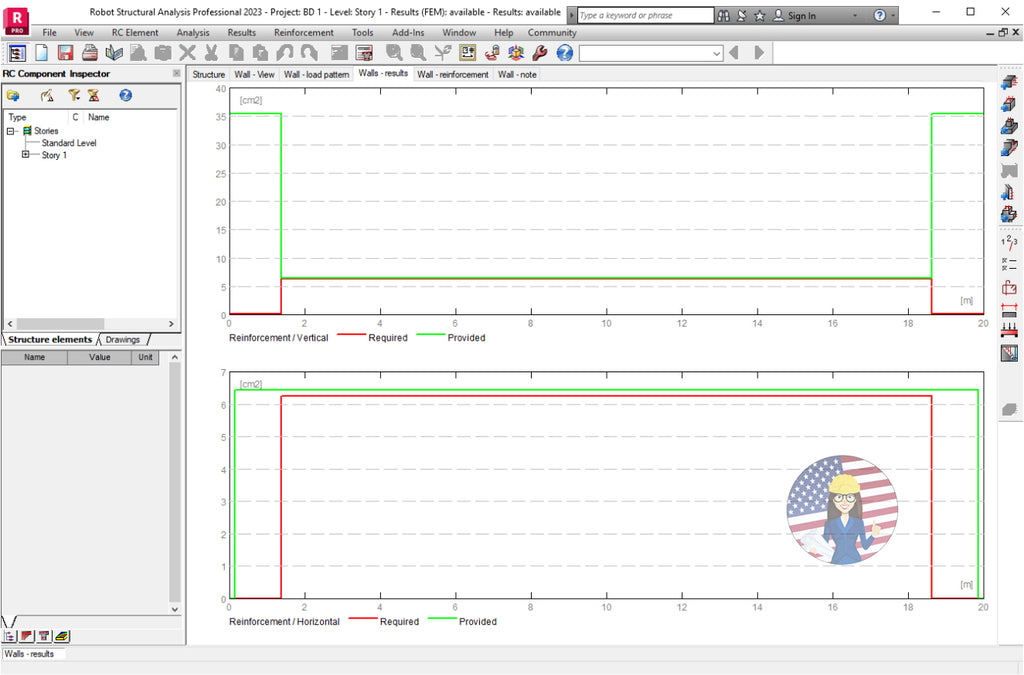Click the help question mark in Component Inspector toolbar
The height and width of the screenshot is (675, 1024).
(x=124, y=95)
